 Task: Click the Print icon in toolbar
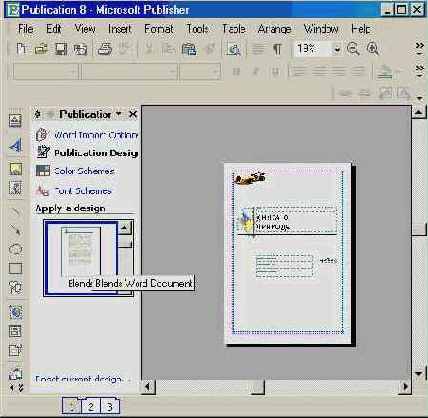(x=104, y=49)
